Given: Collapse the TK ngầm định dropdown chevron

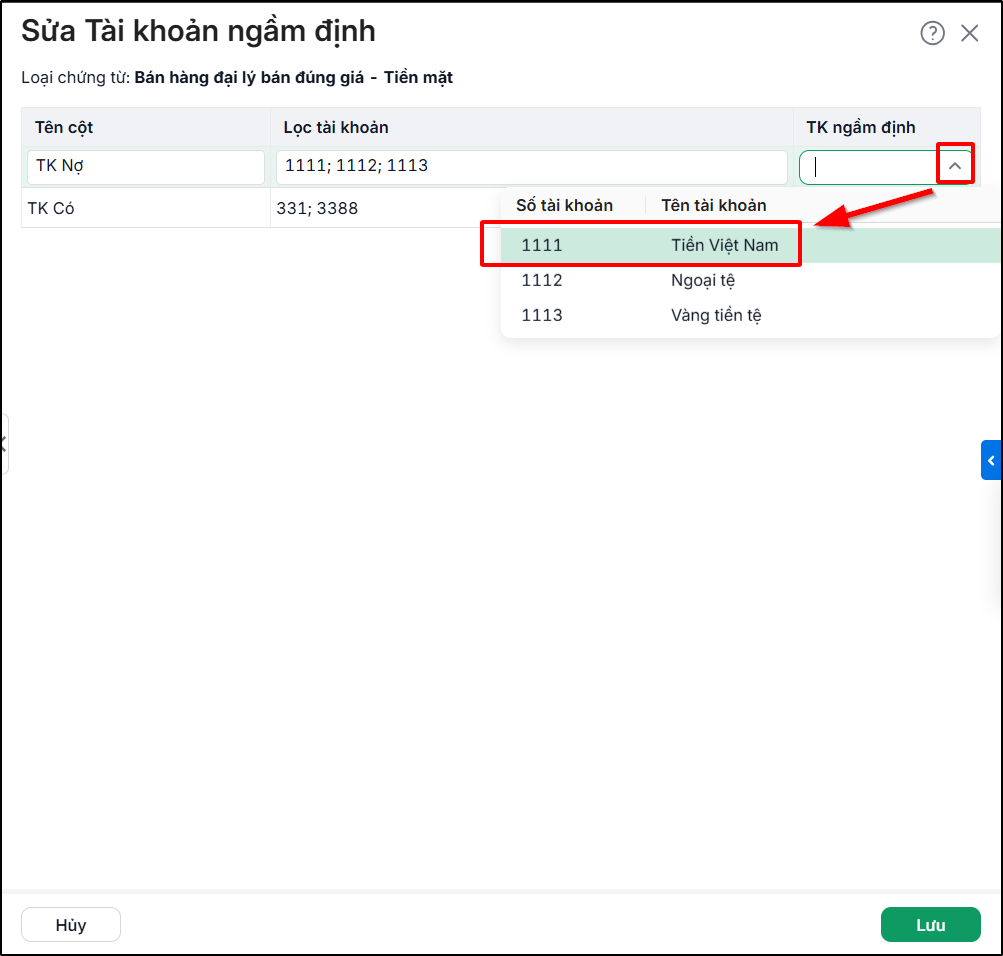Looking at the screenshot, I should (955, 166).
